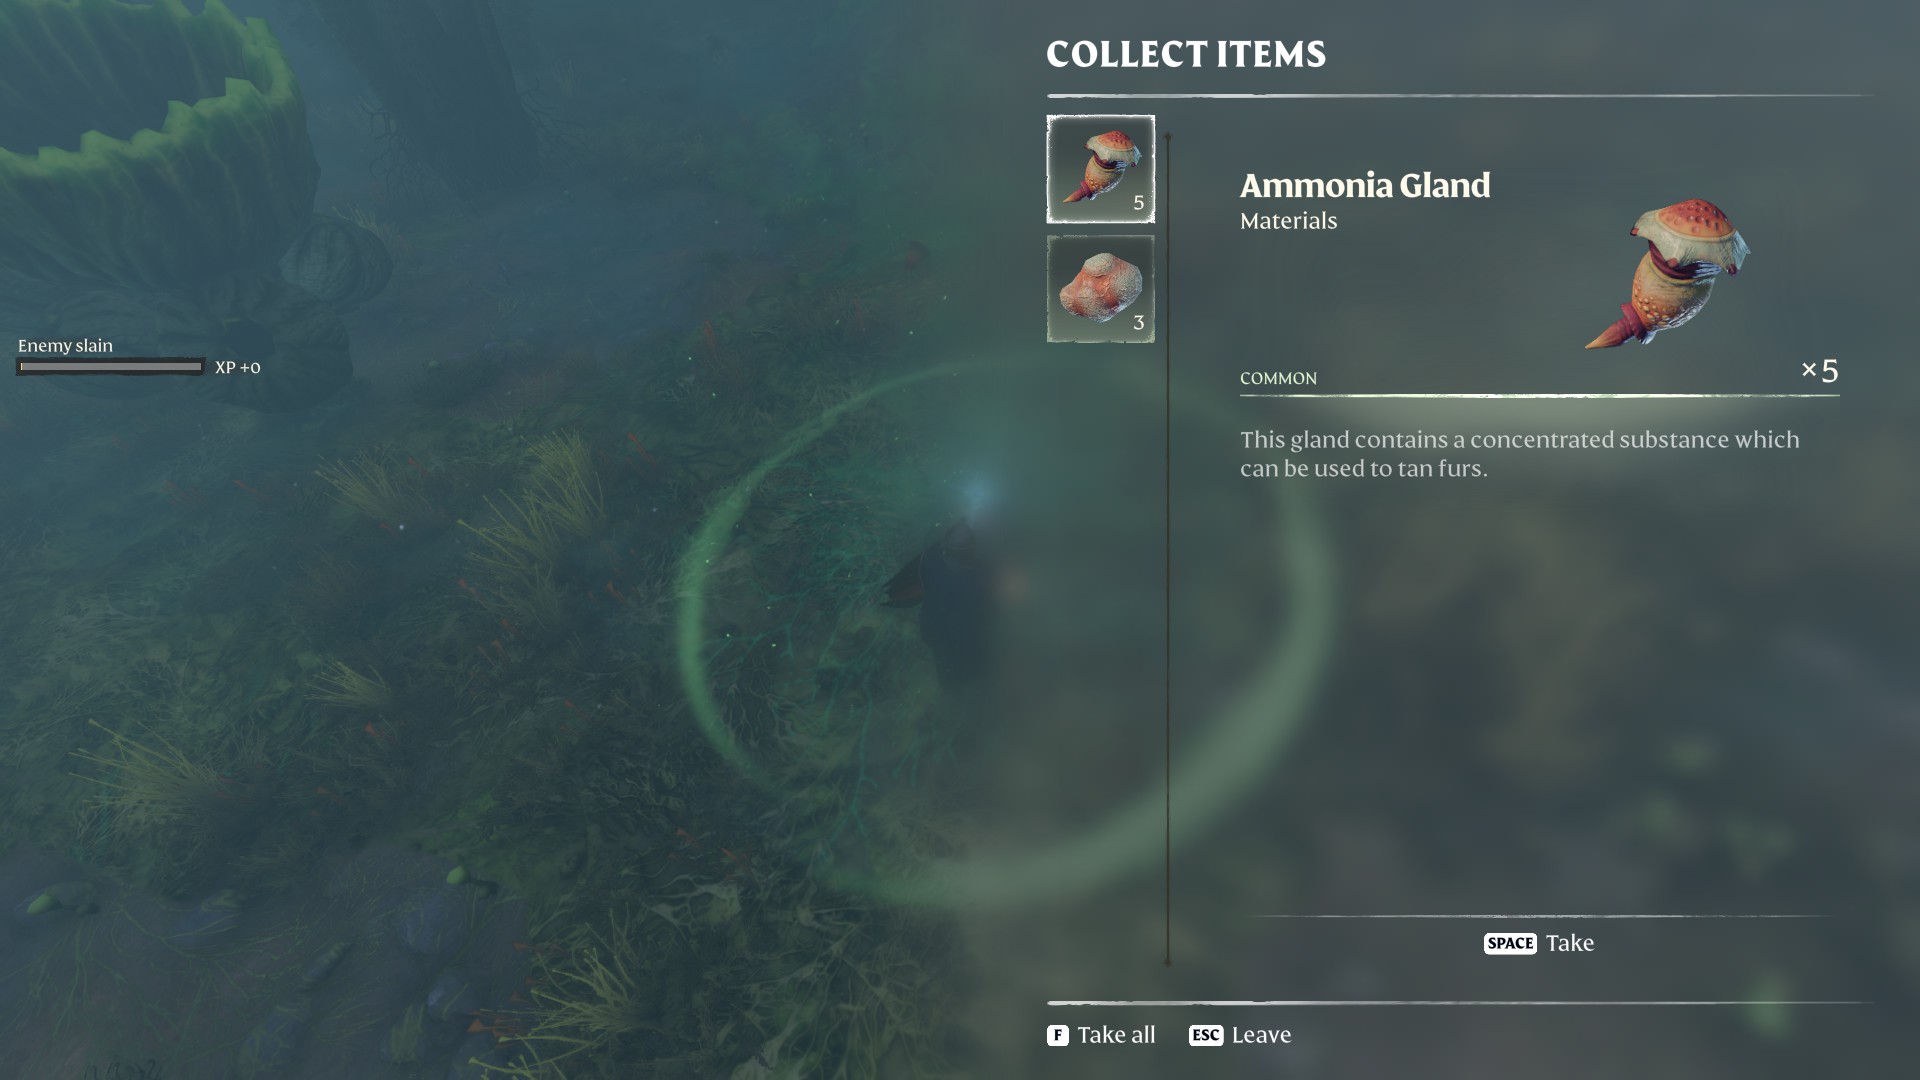
Task: Click the Enemy slain notification text
Action: pyautogui.click(x=65, y=345)
